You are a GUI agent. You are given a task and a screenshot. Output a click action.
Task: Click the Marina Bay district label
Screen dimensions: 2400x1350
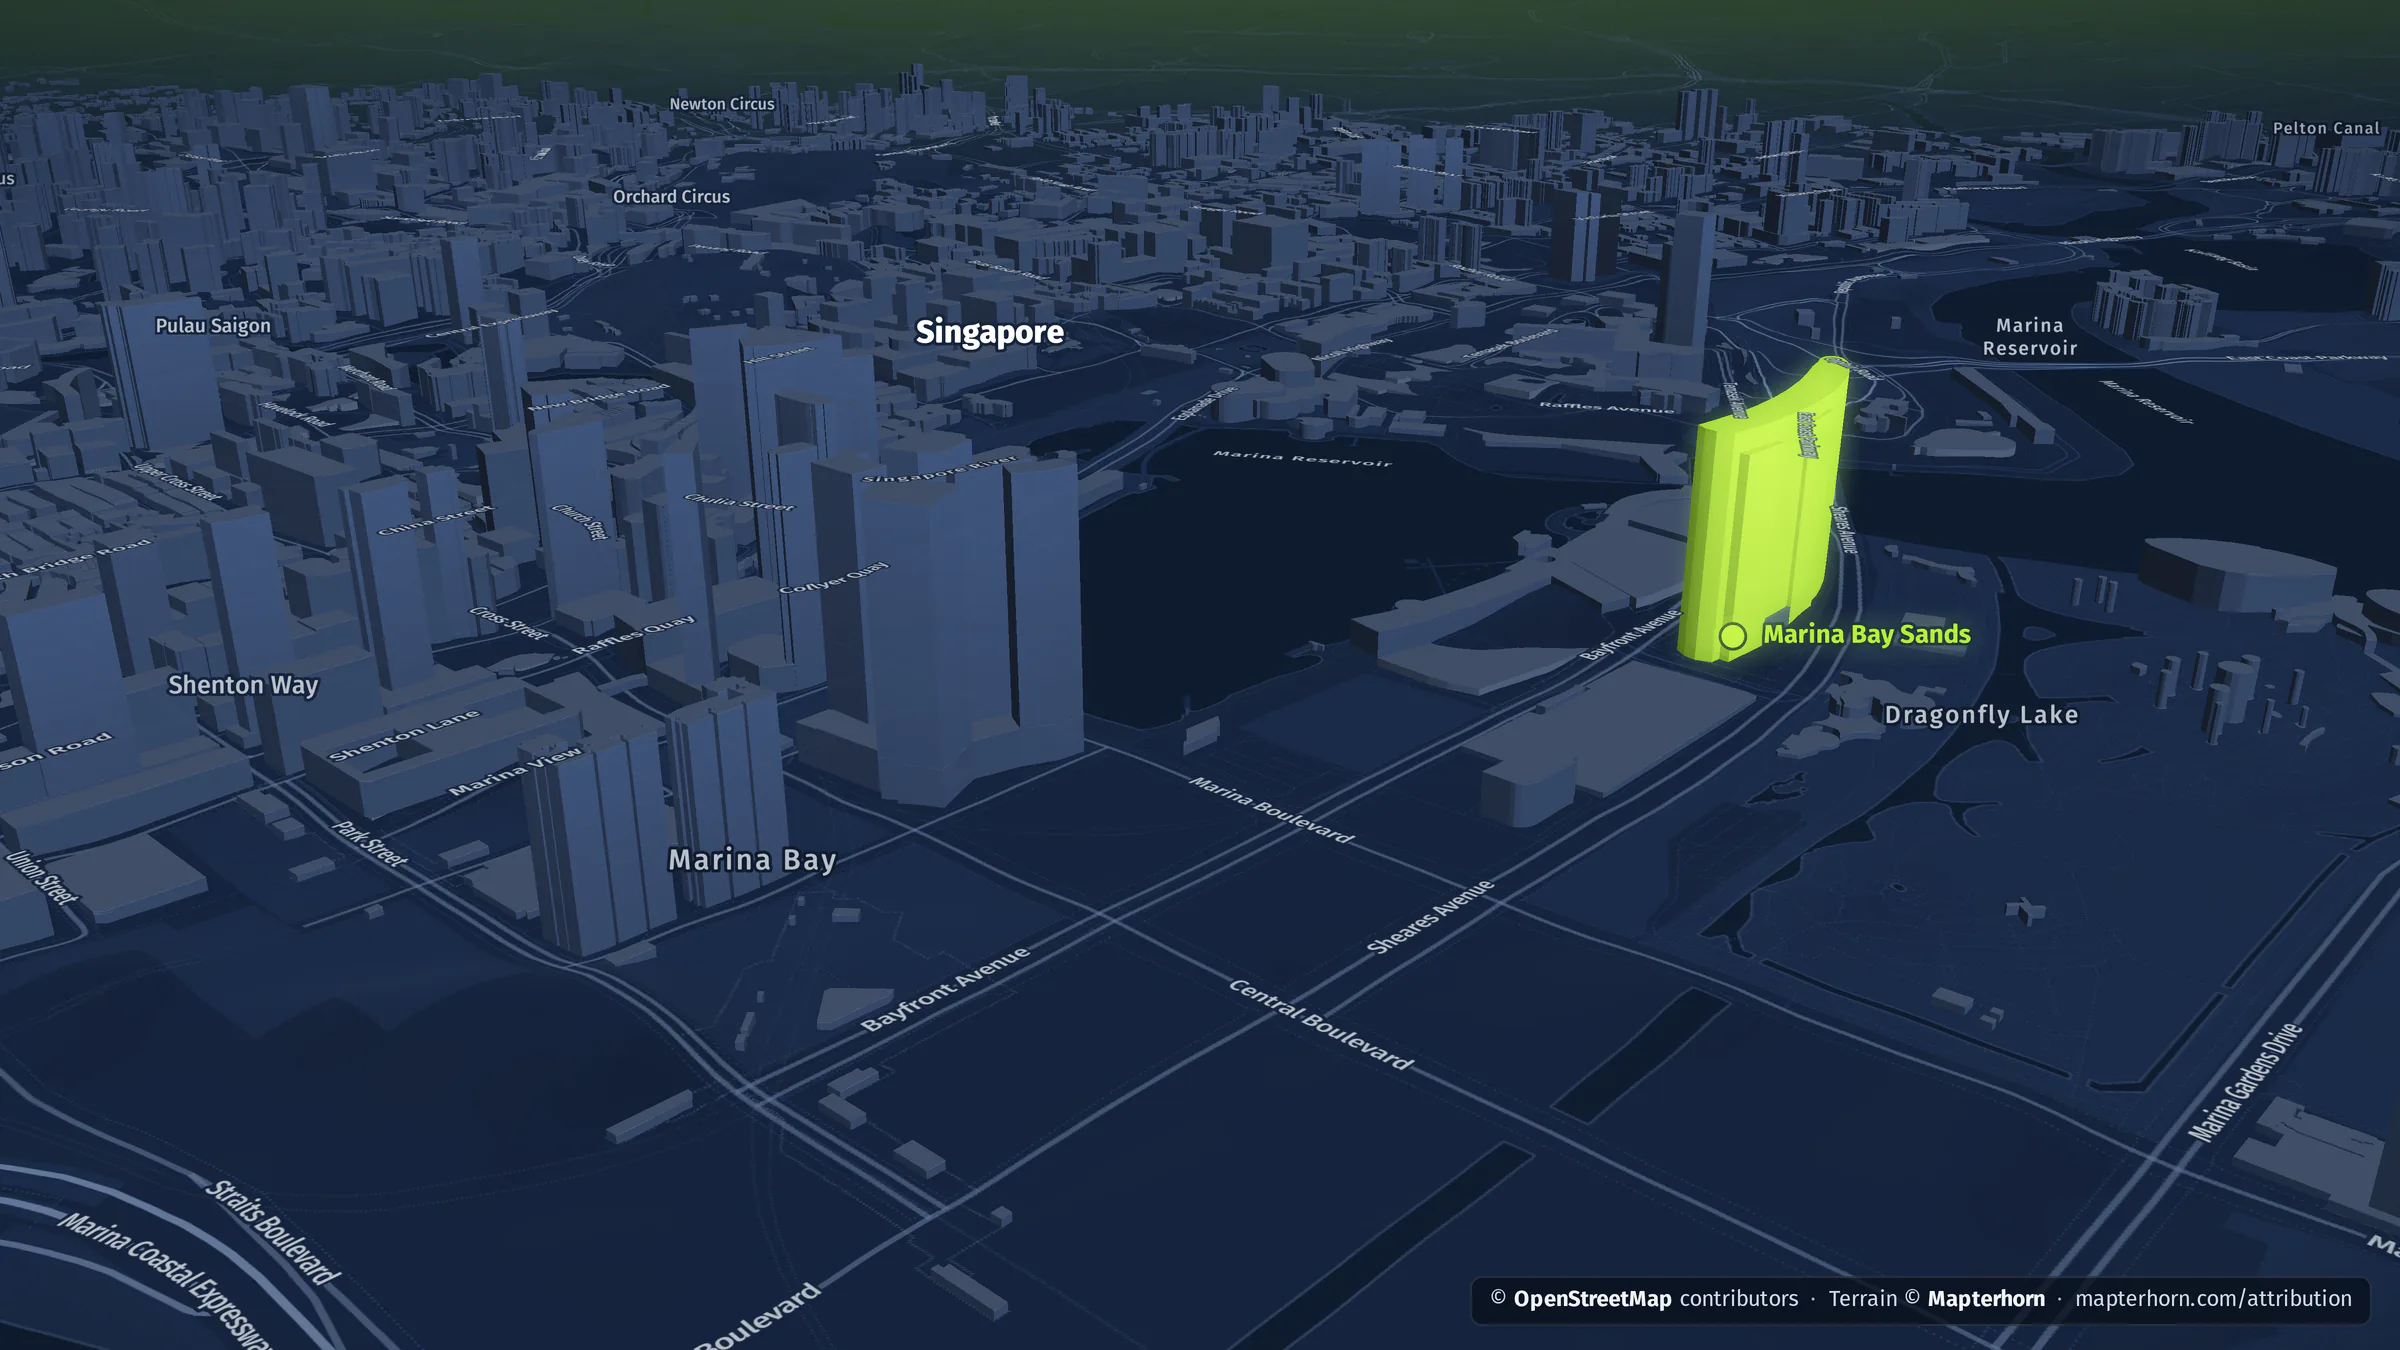coord(752,860)
